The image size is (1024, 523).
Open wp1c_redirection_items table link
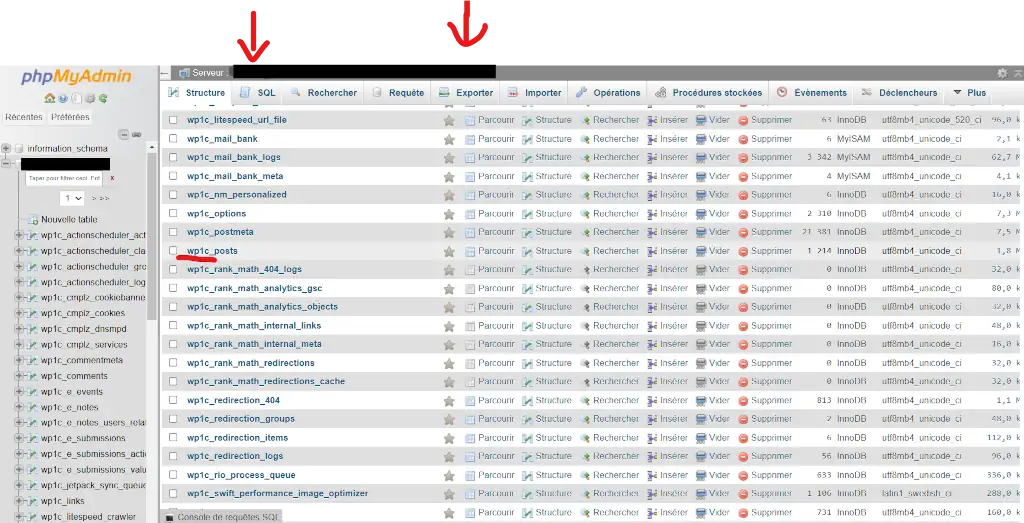(238, 437)
